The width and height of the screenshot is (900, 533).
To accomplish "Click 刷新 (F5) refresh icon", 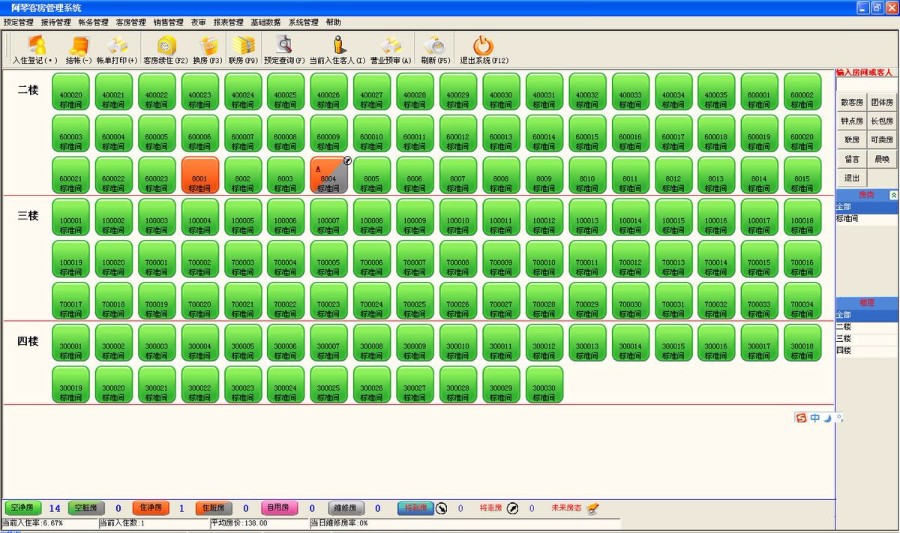I will 436,45.
